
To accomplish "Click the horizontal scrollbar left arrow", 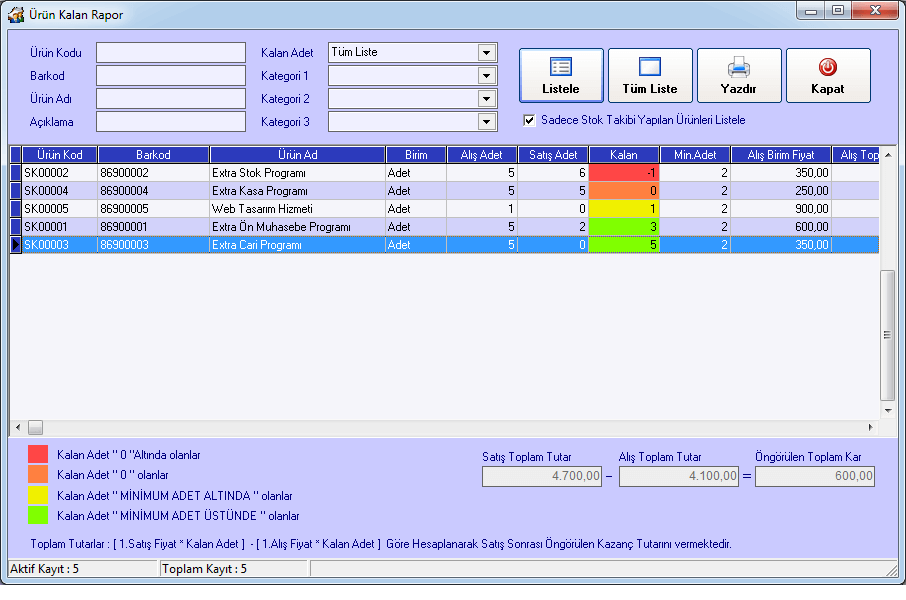I will pos(18,428).
